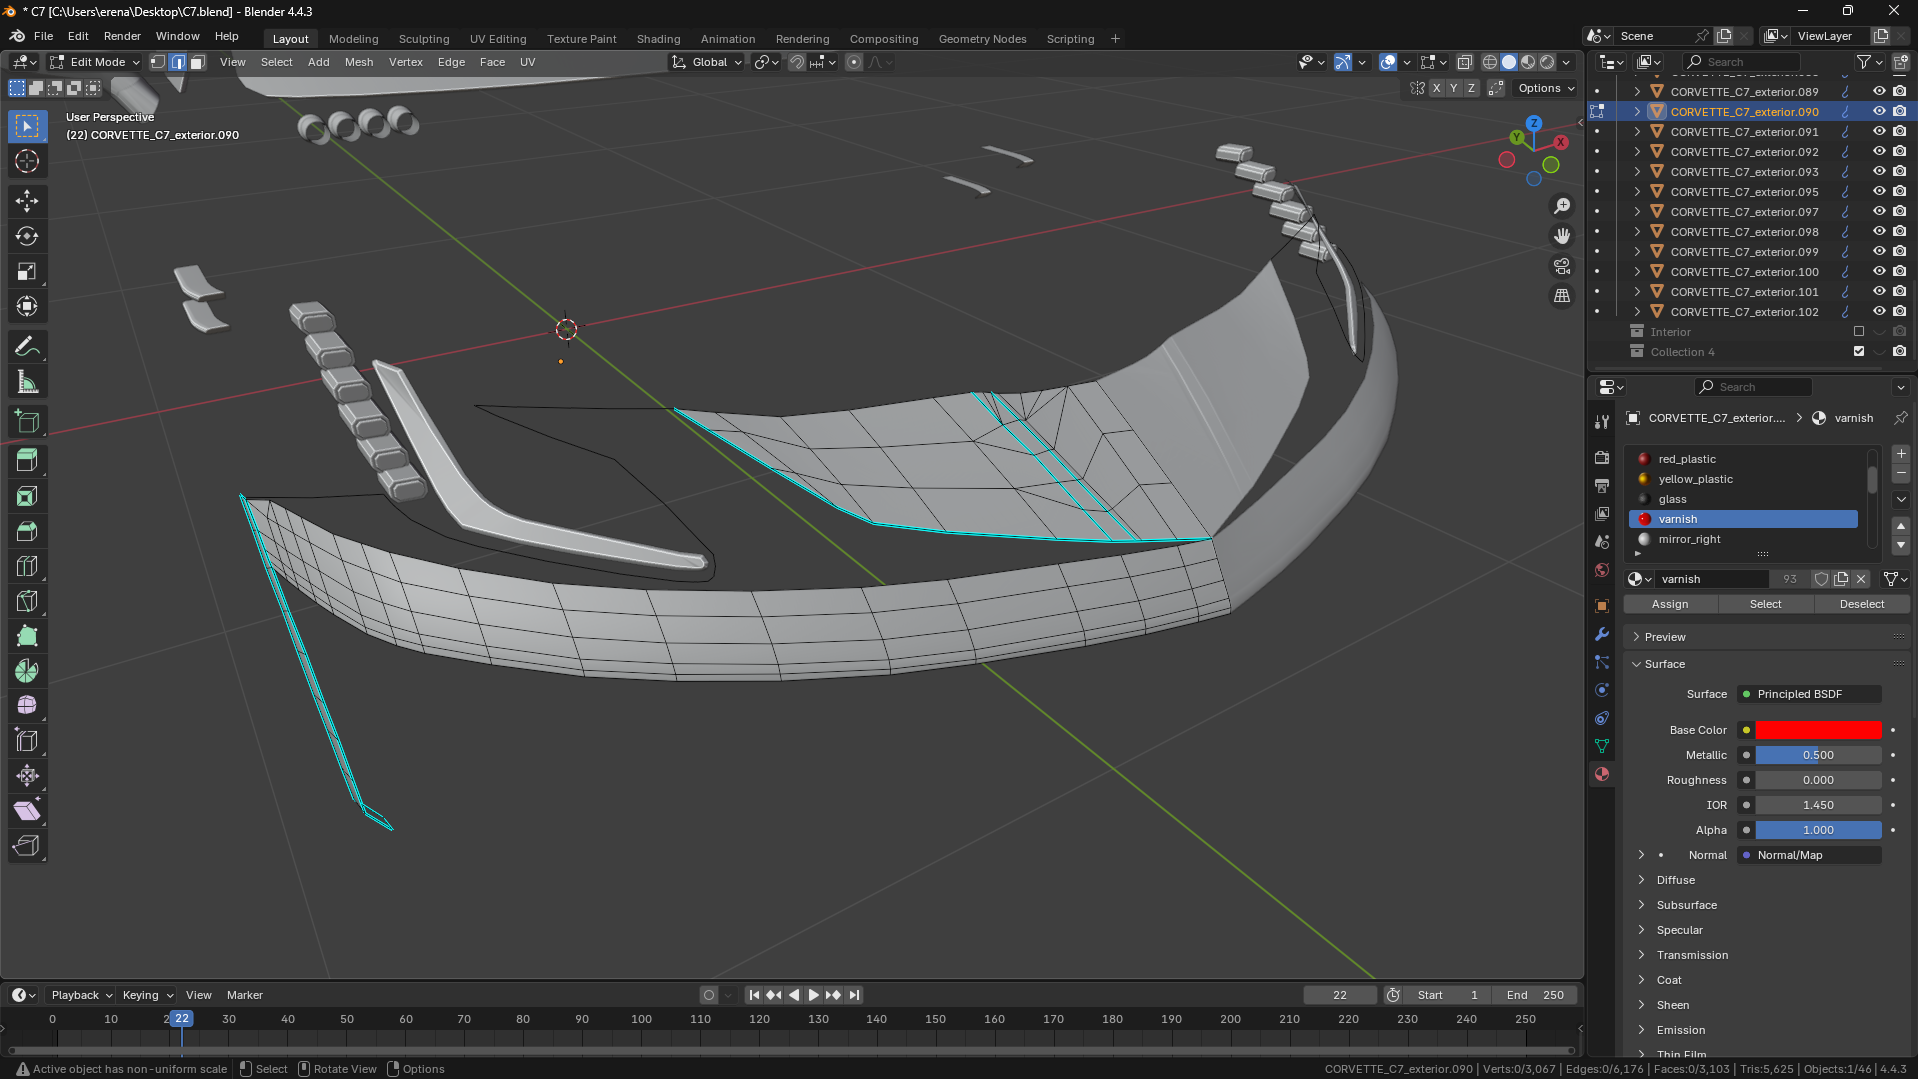The width and height of the screenshot is (1918, 1079).
Task: Select the Annotate tool
Action: click(x=27, y=347)
